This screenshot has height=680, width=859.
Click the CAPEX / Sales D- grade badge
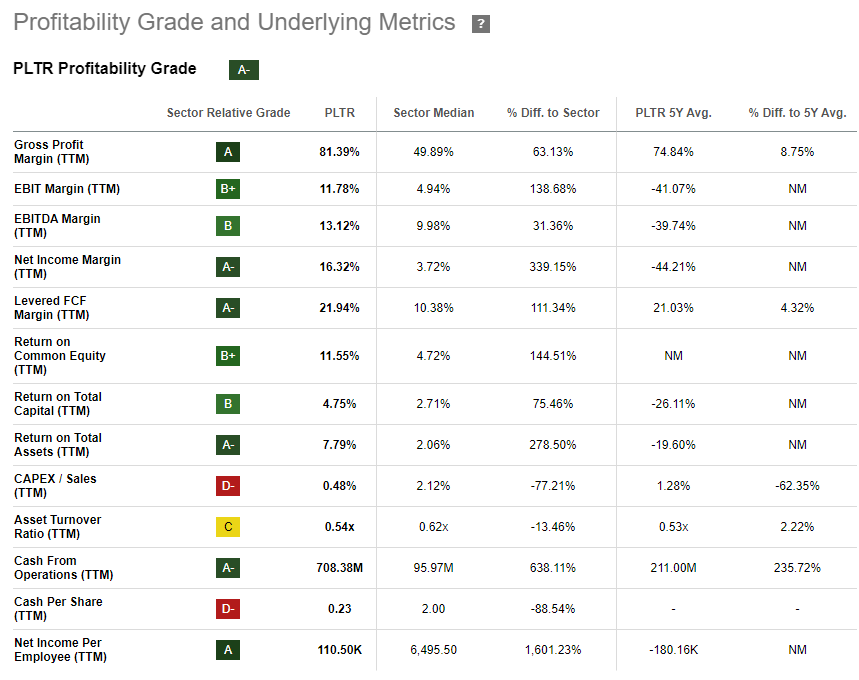(228, 486)
